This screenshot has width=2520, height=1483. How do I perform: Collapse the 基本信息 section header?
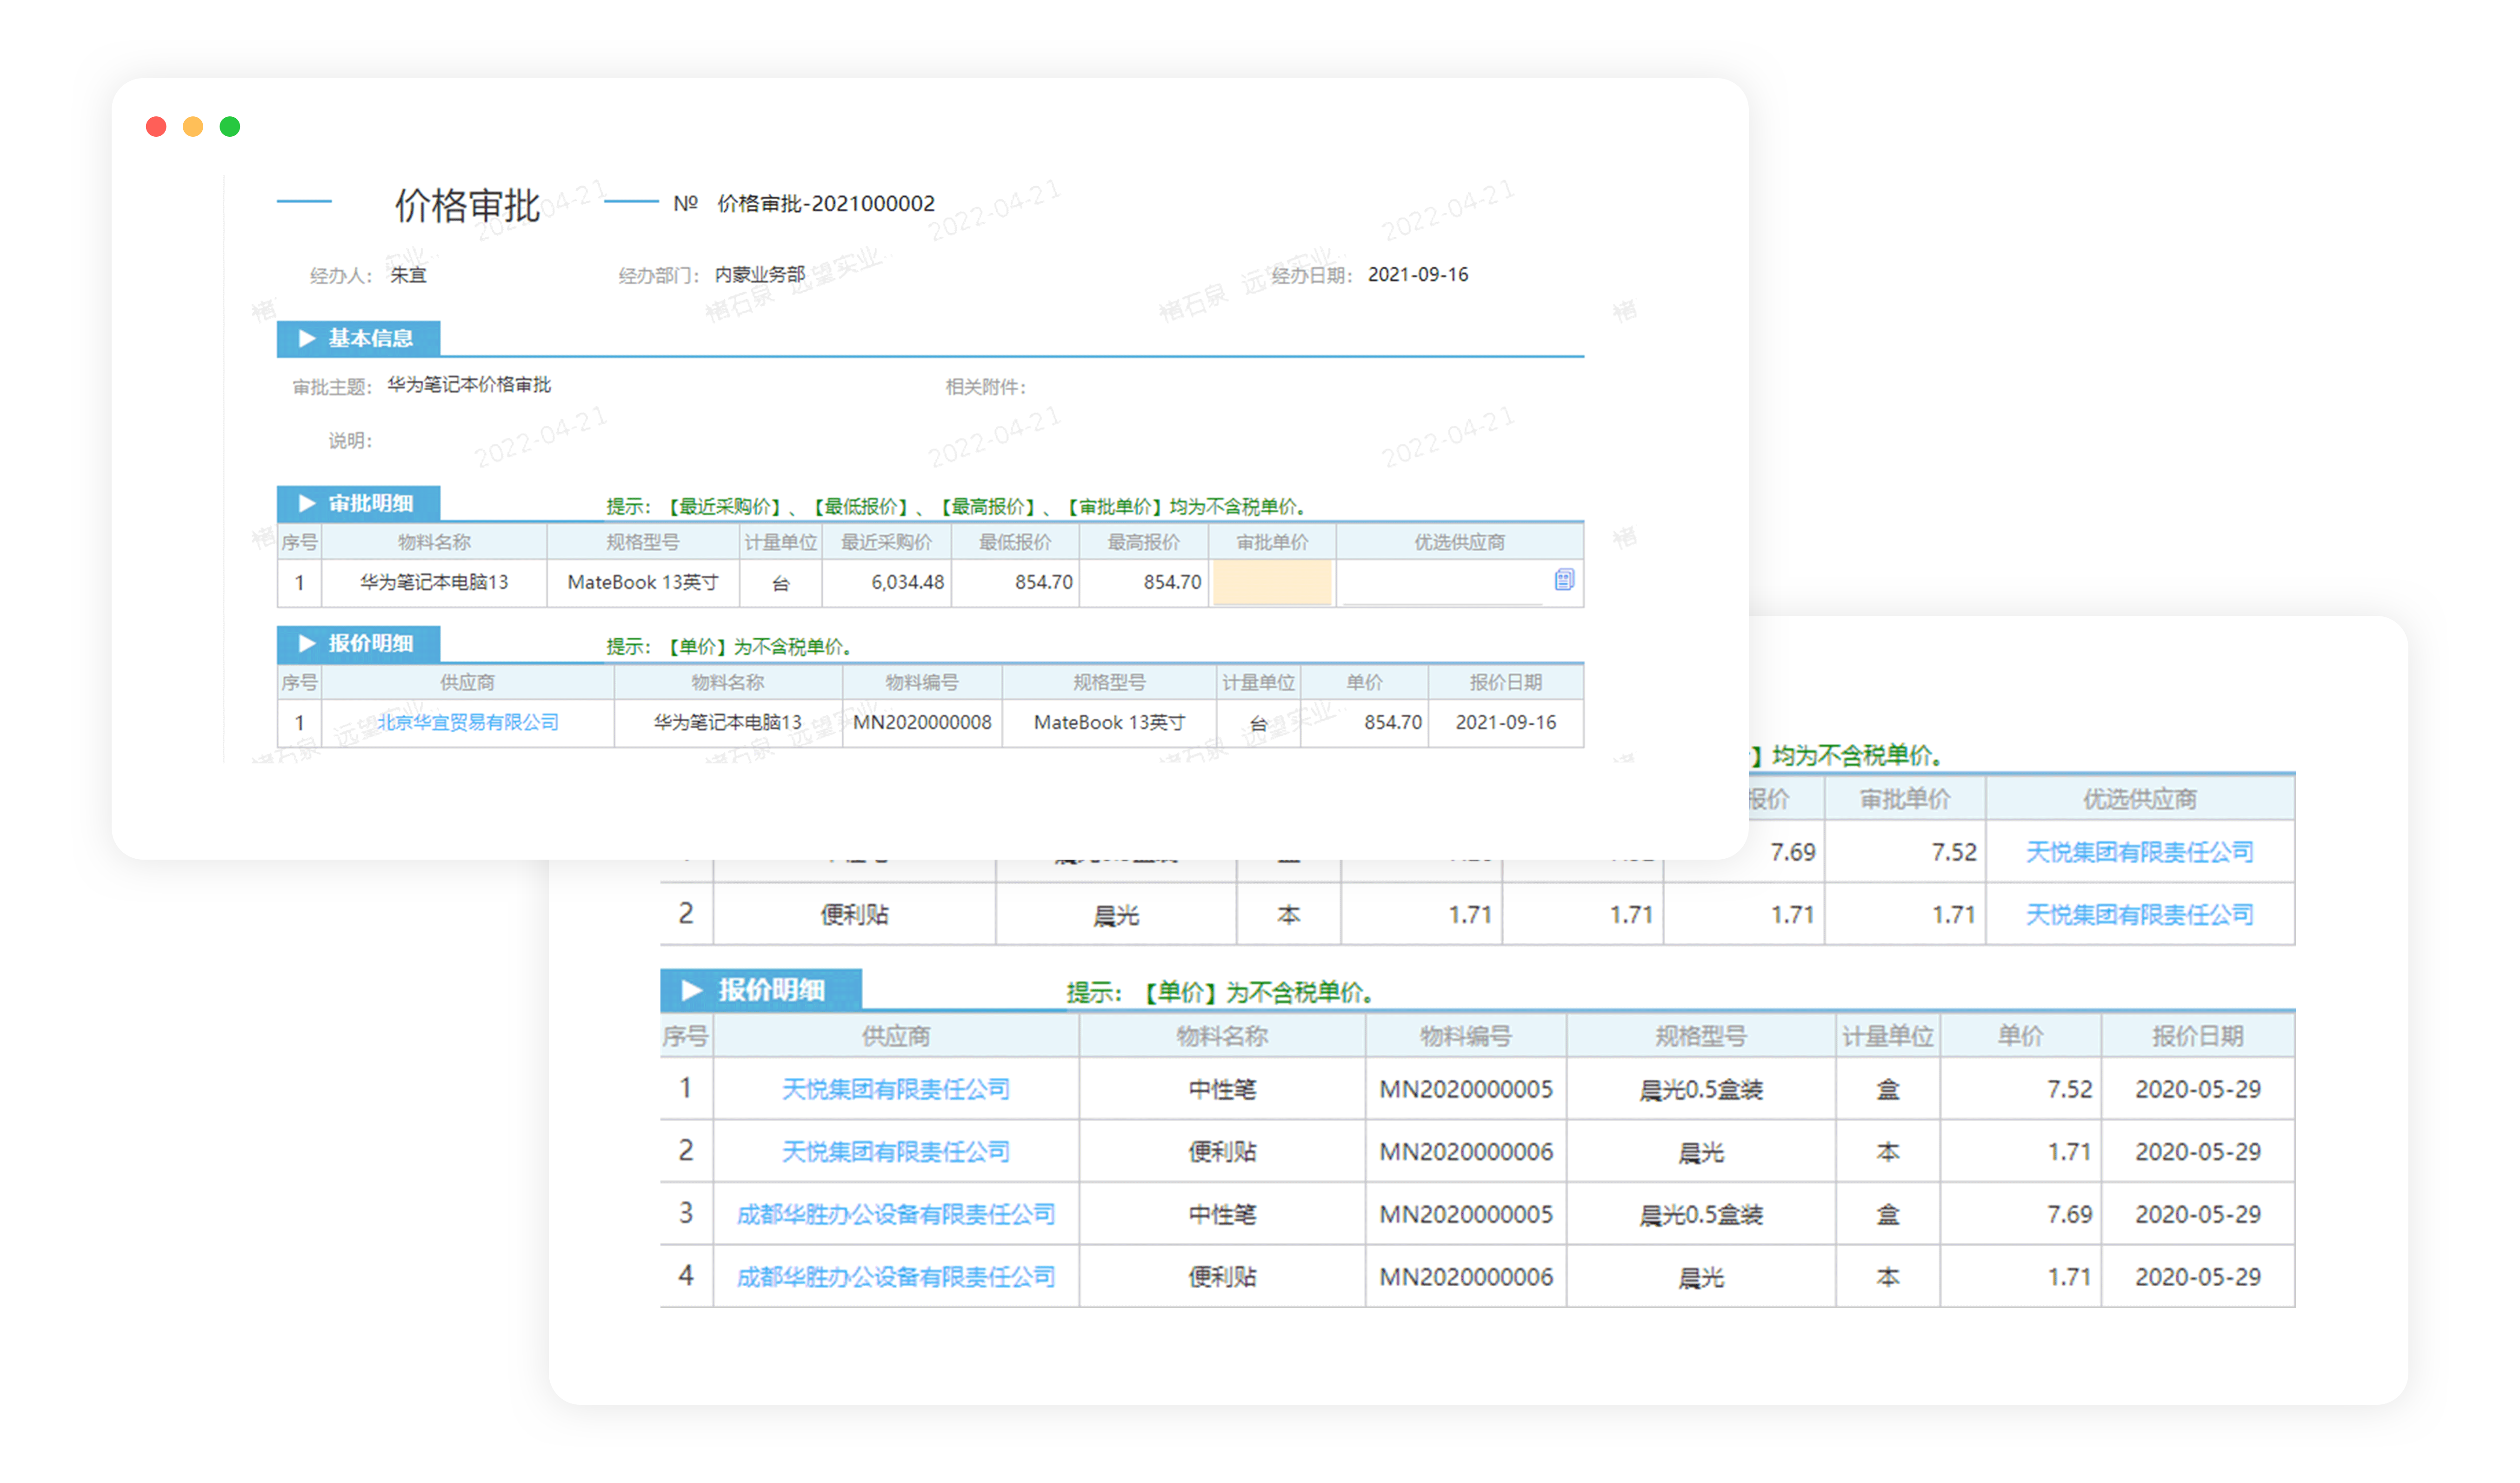358,338
